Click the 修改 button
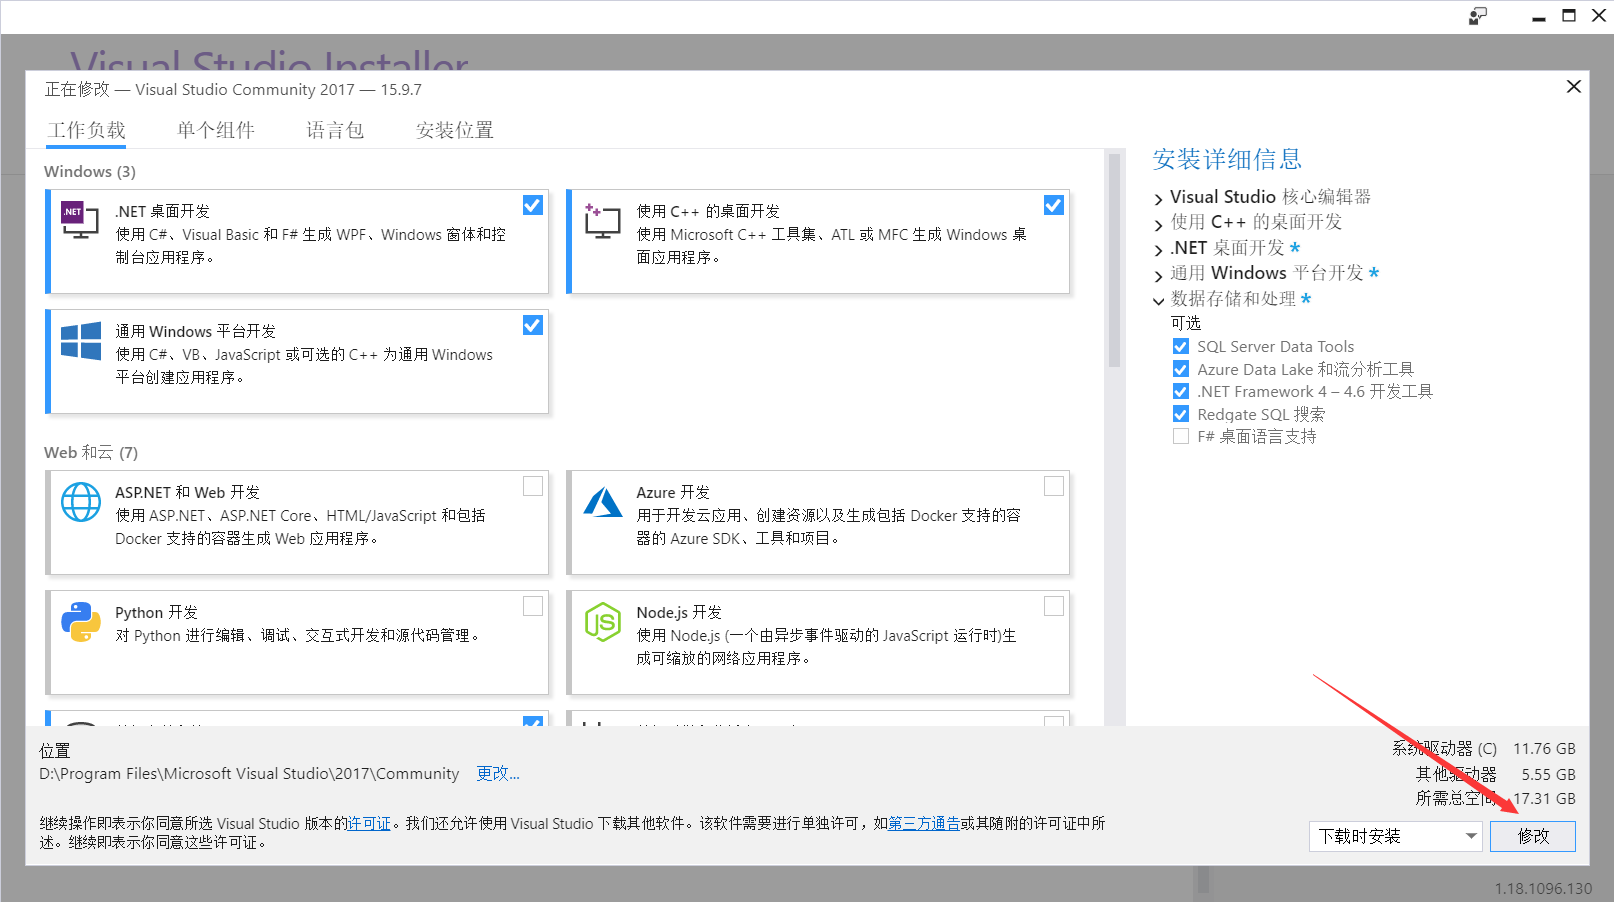The width and height of the screenshot is (1614, 902). pos(1532,836)
